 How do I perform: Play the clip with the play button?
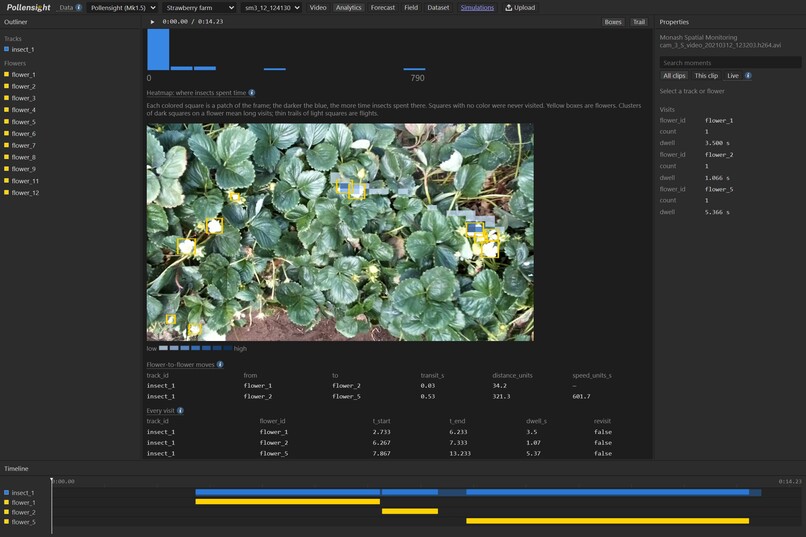point(152,22)
